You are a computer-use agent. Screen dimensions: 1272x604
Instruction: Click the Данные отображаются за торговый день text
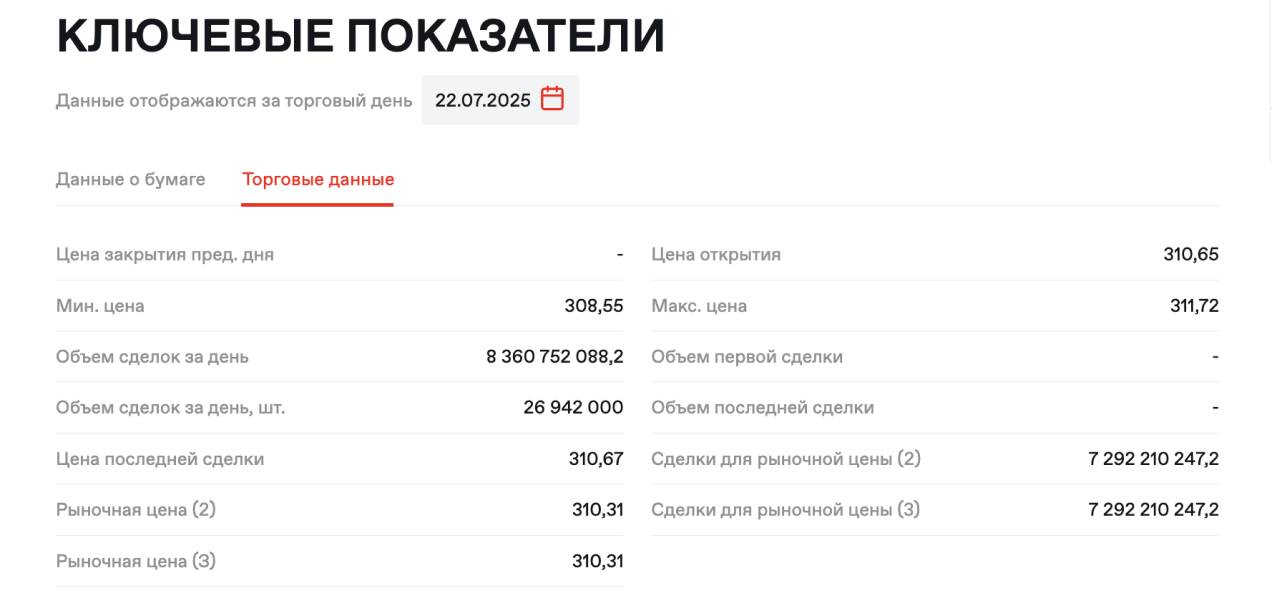[x=234, y=100]
